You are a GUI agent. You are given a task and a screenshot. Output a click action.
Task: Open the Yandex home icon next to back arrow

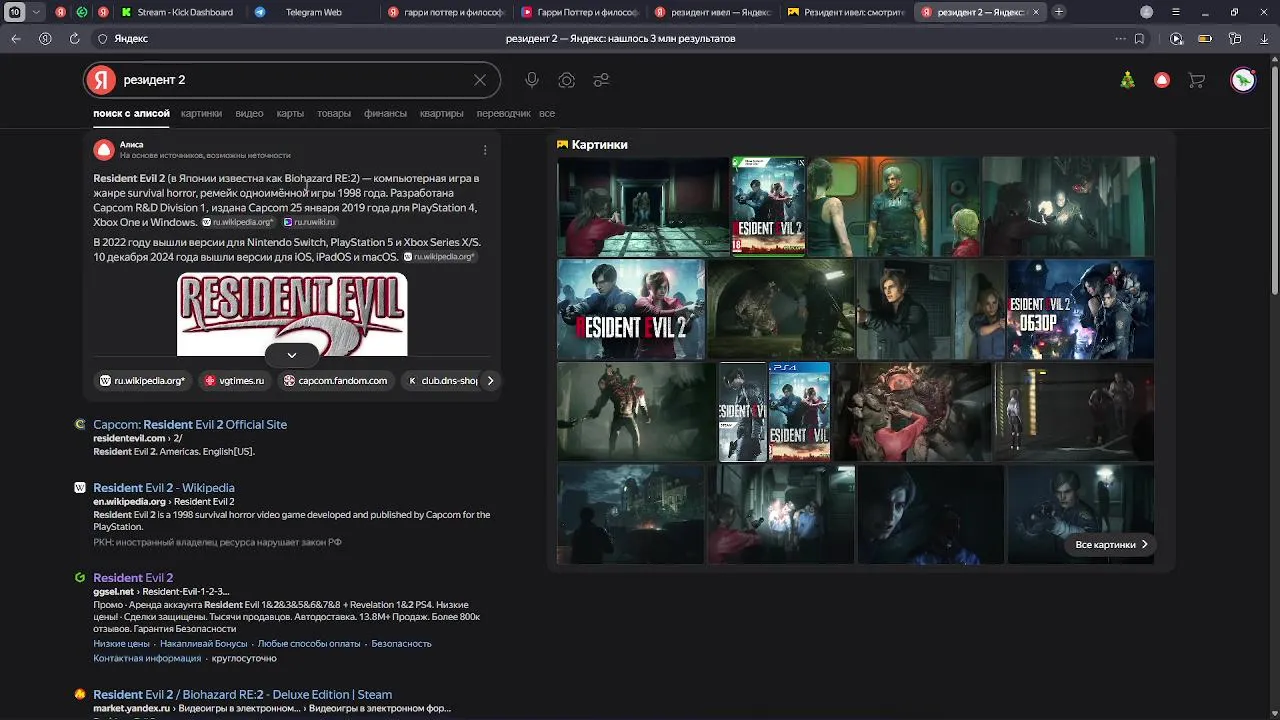[45, 38]
